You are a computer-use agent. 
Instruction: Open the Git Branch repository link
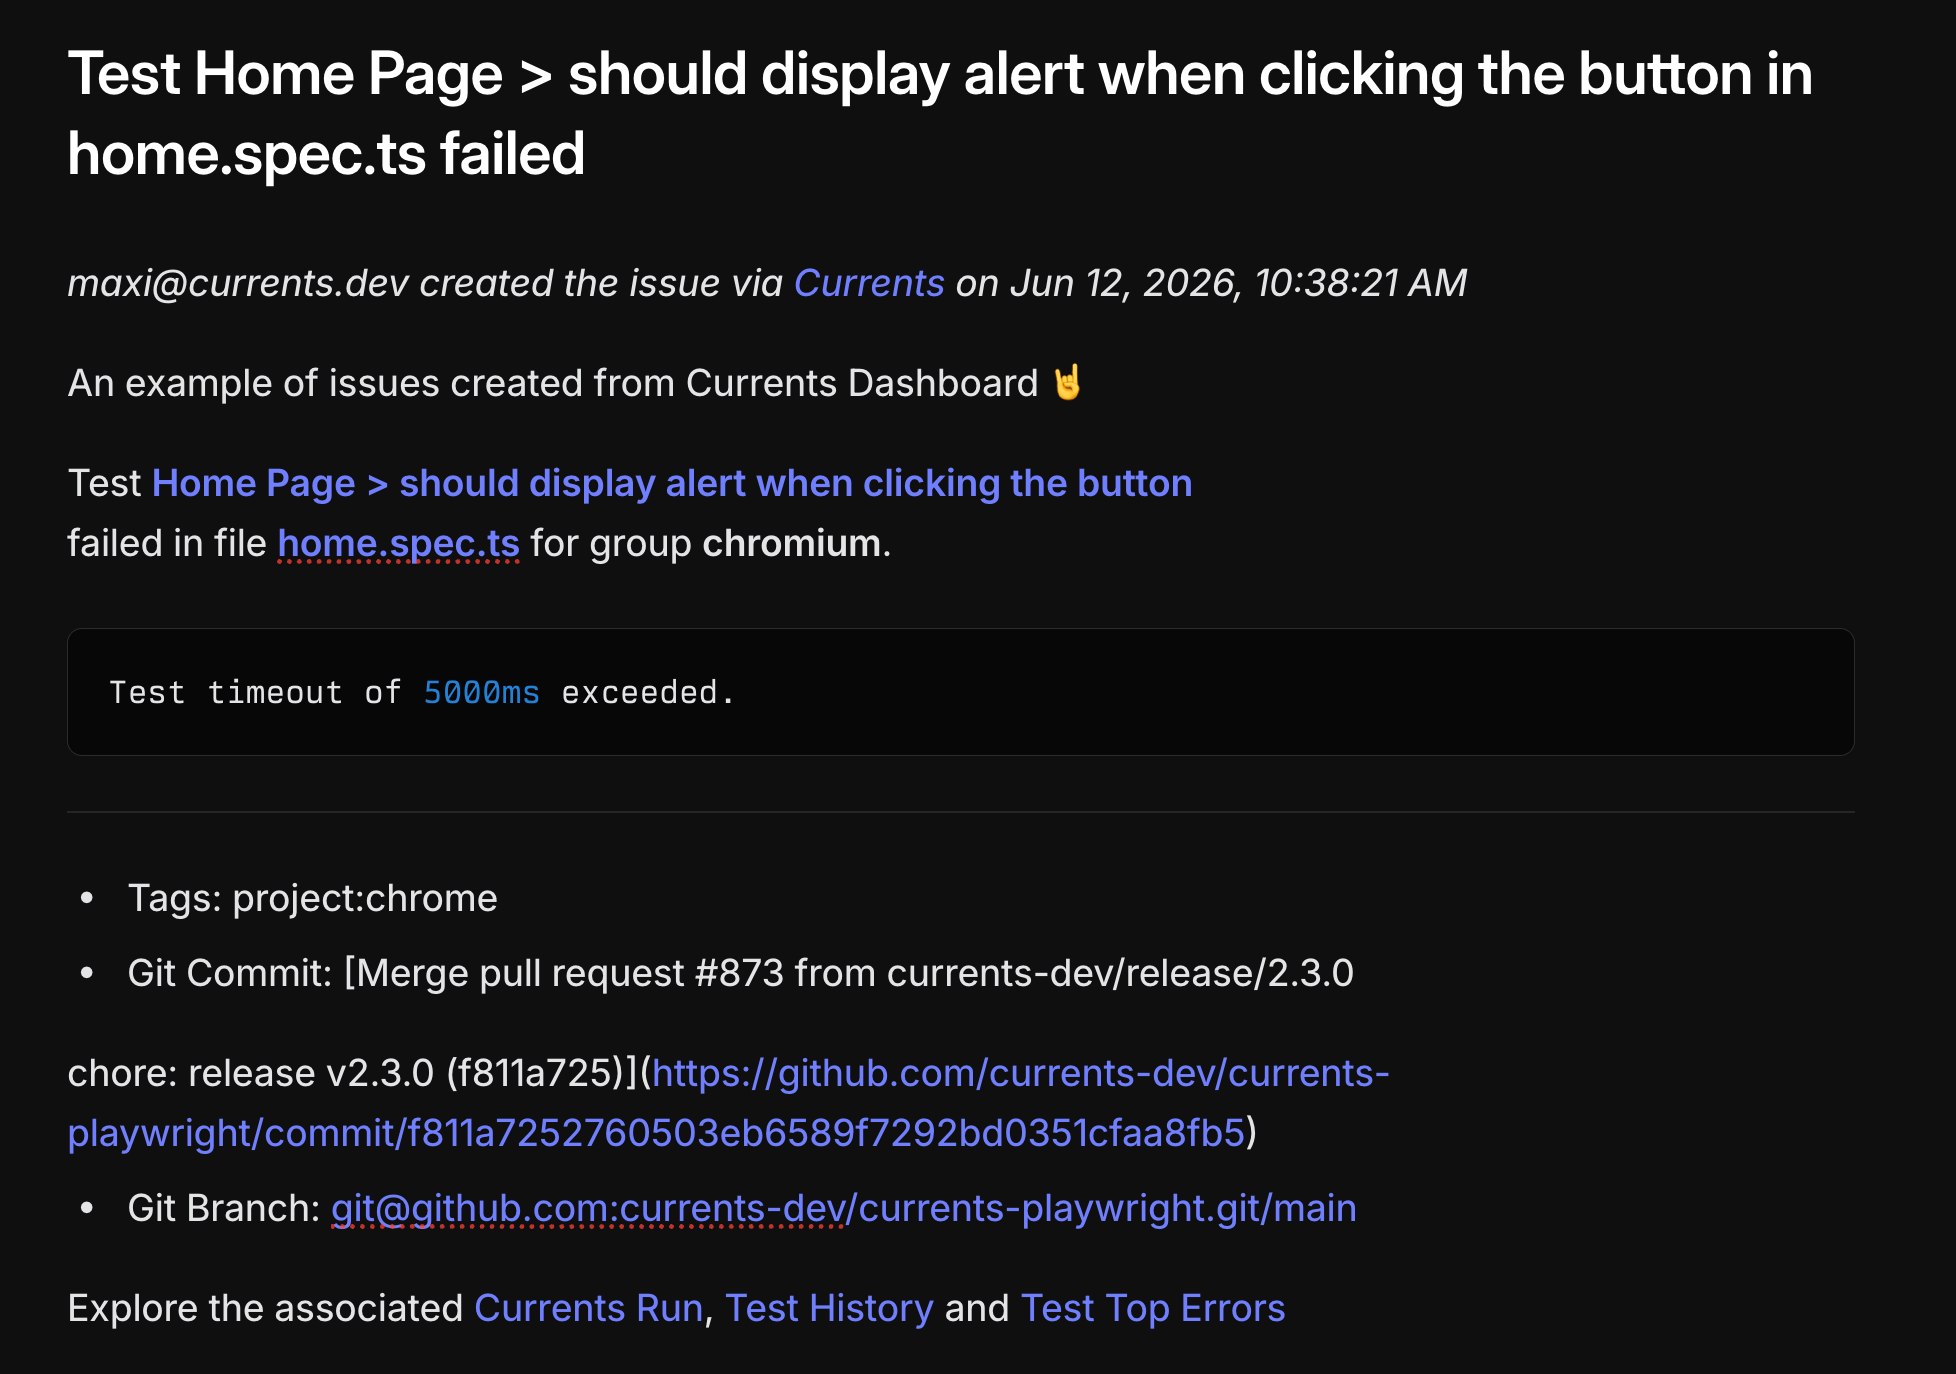843,1208
